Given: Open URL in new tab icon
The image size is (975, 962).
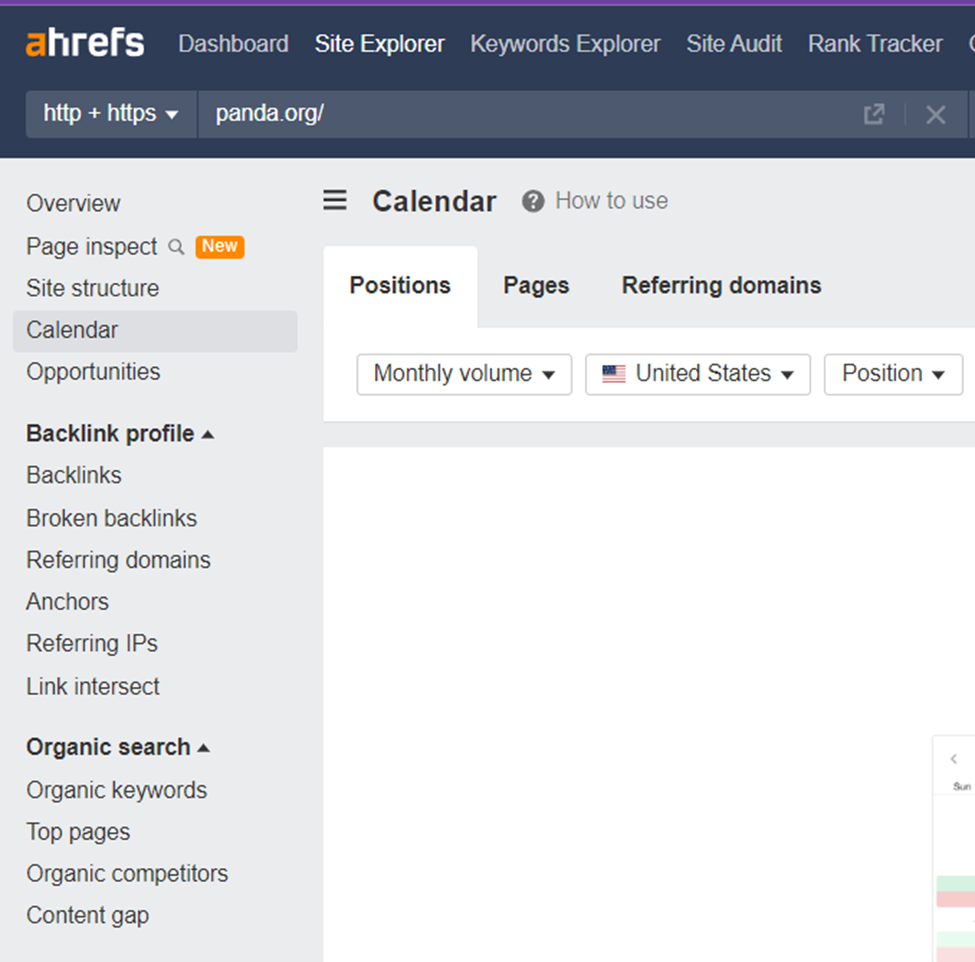Looking at the screenshot, I should pos(874,114).
